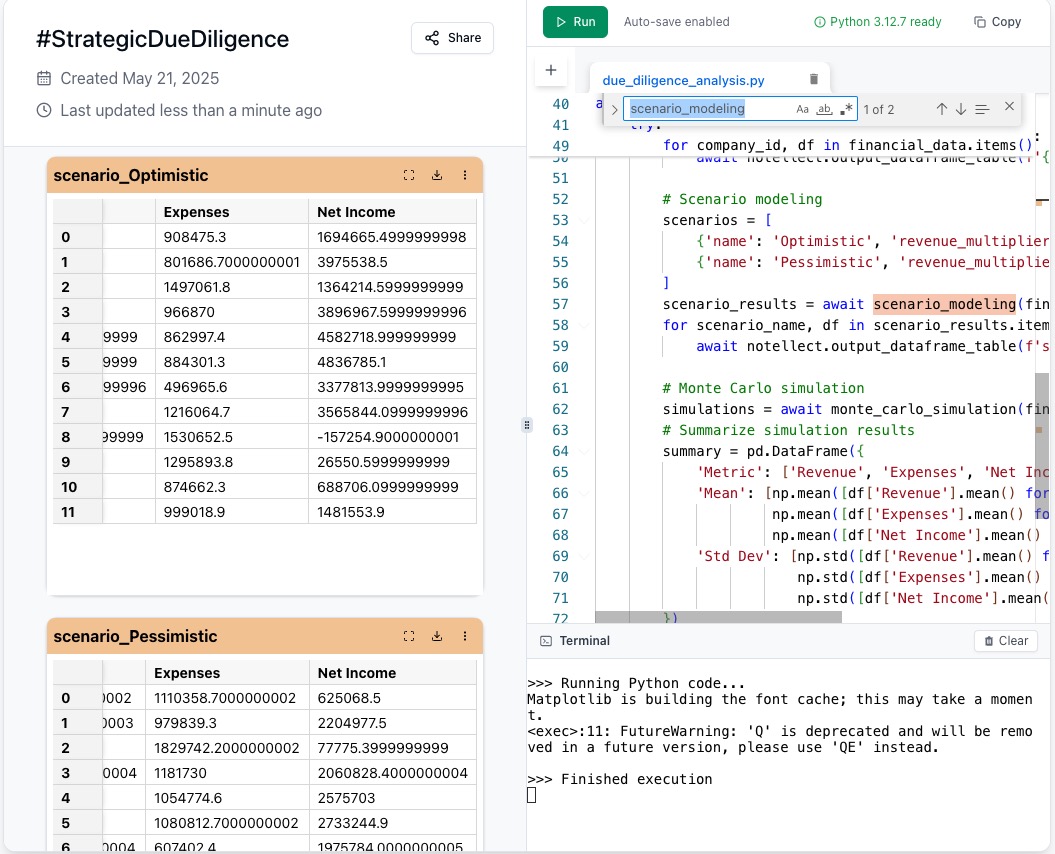
Task: Clear the terminal output
Action: pos(1006,641)
